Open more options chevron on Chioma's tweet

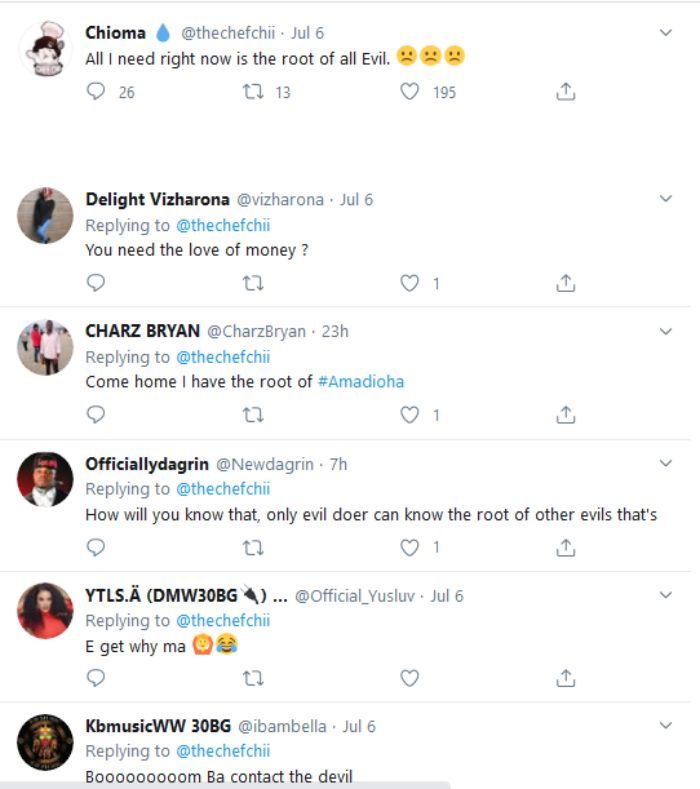pos(666,33)
